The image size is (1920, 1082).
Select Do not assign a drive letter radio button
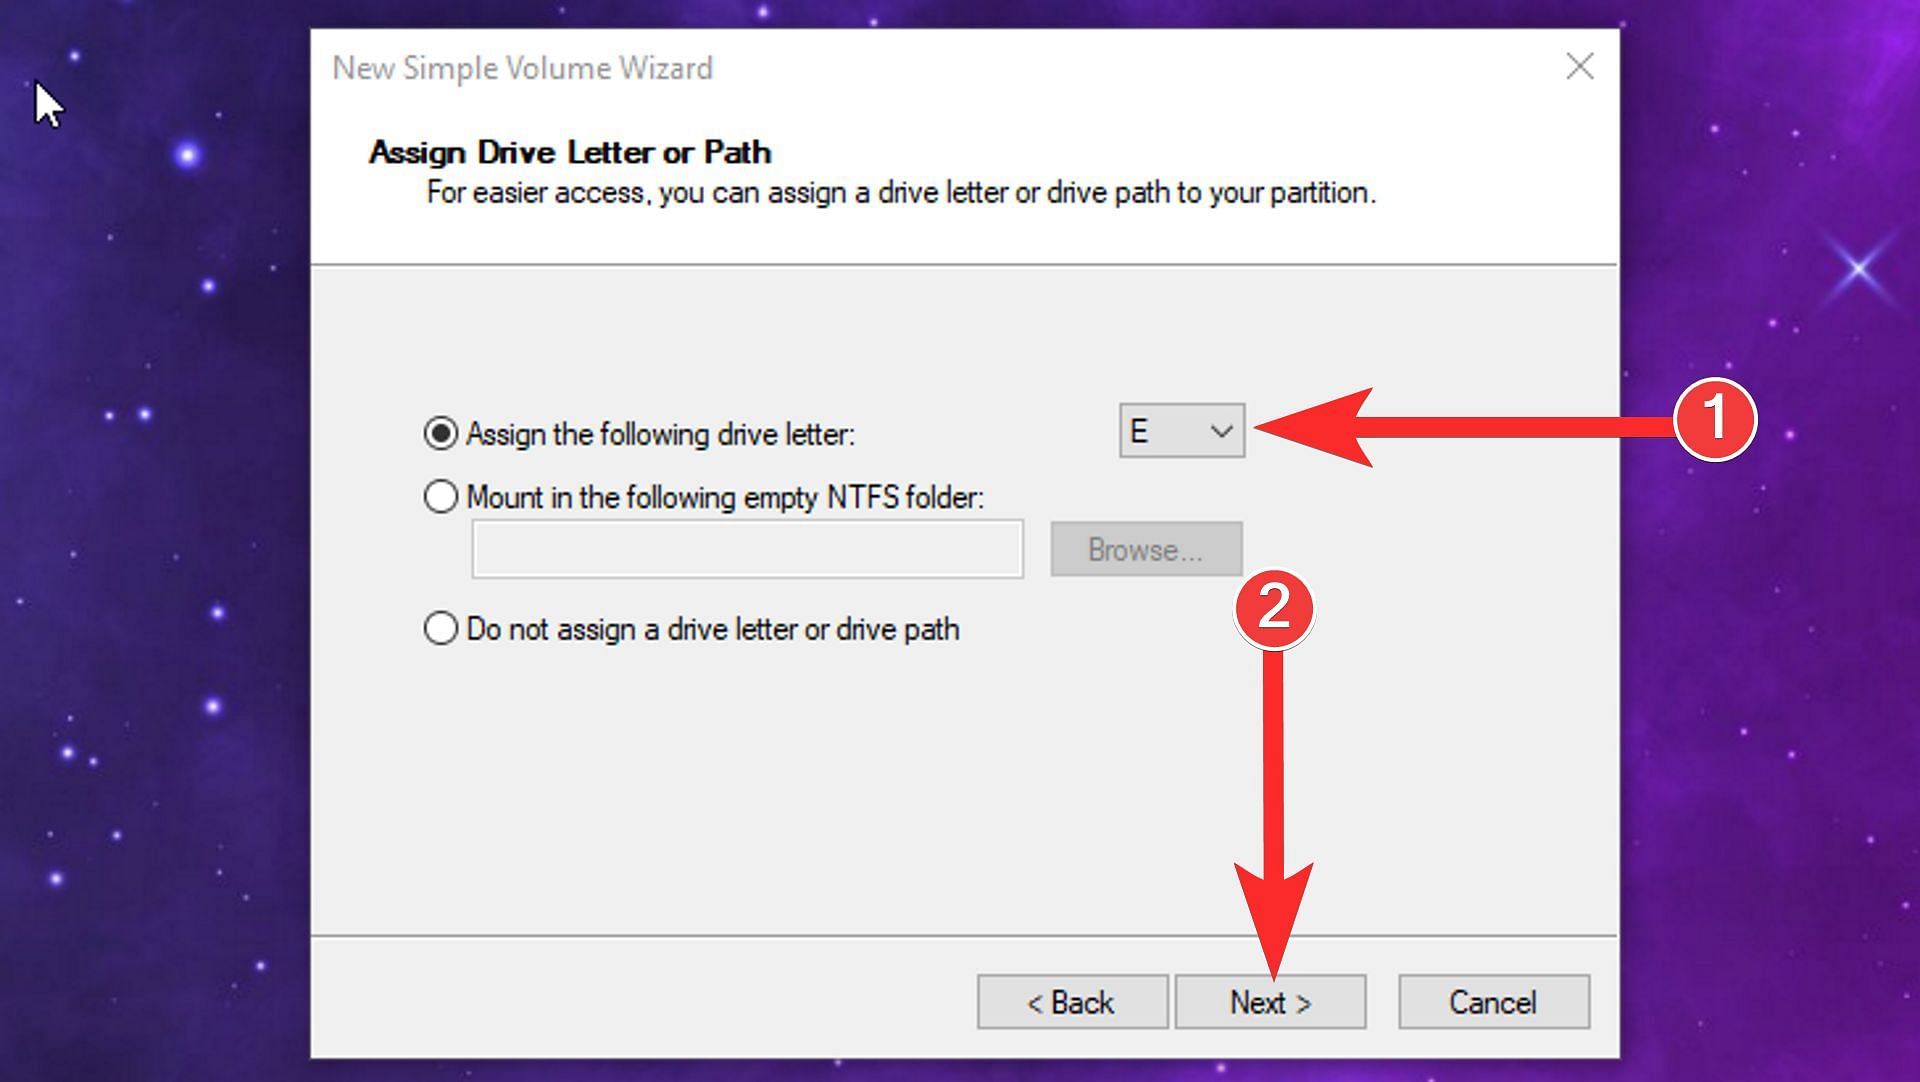(441, 629)
